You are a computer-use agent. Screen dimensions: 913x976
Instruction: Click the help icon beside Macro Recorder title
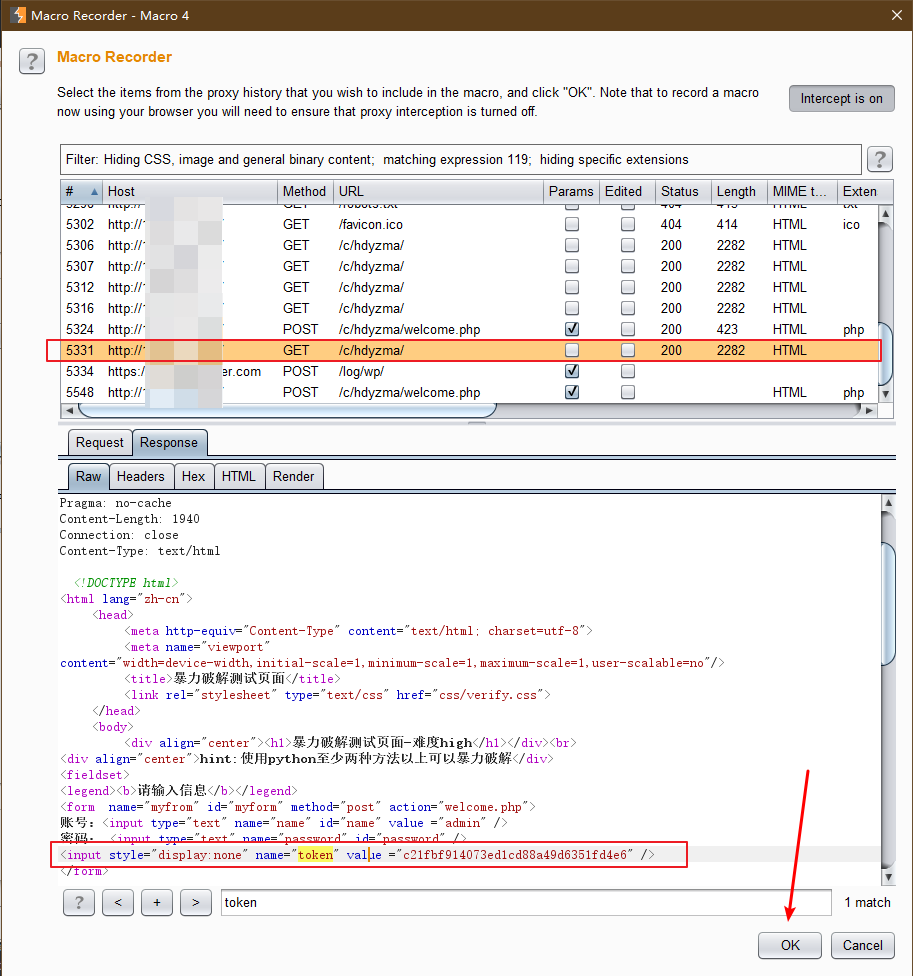tap(31, 61)
